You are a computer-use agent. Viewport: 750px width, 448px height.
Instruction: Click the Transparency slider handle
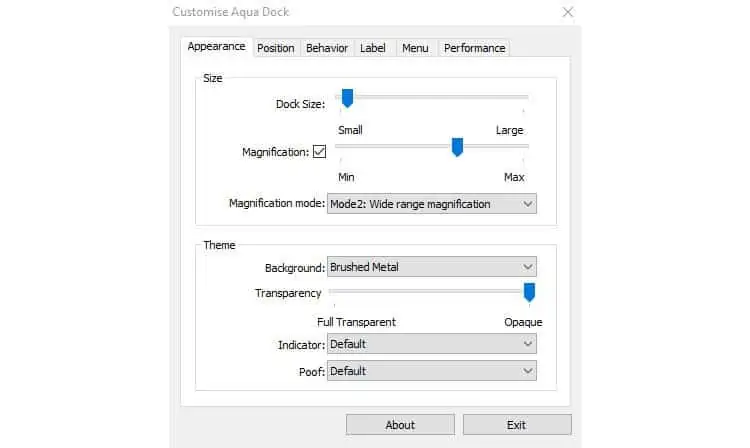529,293
